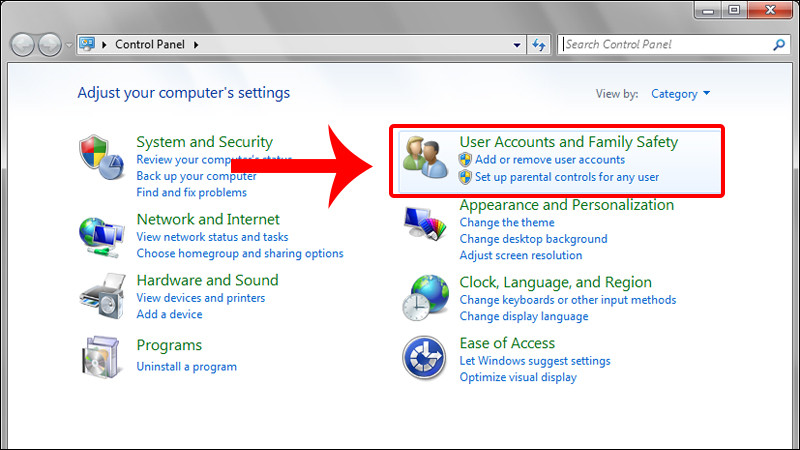Click the search magnifier icon
This screenshot has width=800, height=450.
779,45
